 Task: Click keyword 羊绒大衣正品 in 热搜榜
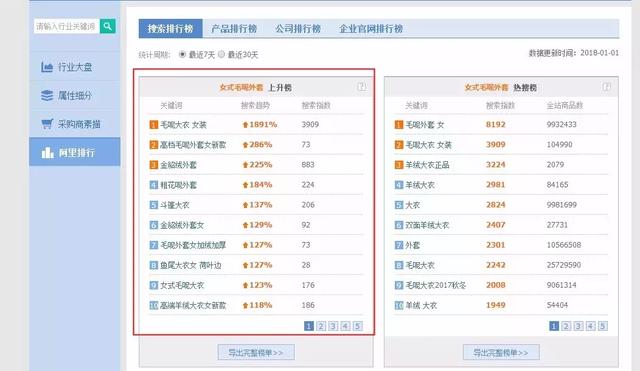(x=427, y=165)
